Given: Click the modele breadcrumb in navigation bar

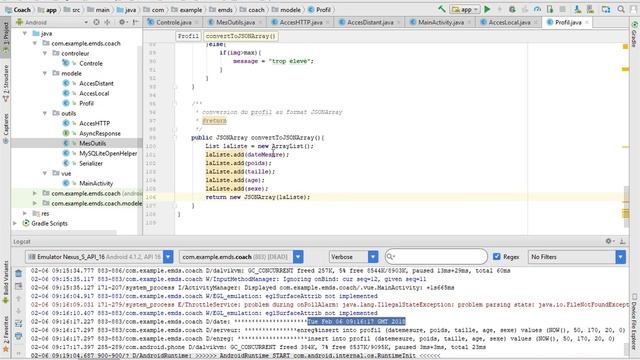Looking at the screenshot, I should [x=287, y=9].
